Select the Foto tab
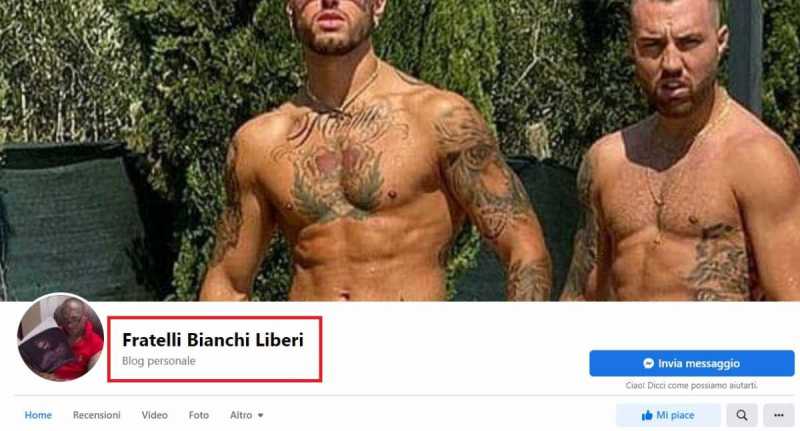 (x=198, y=415)
